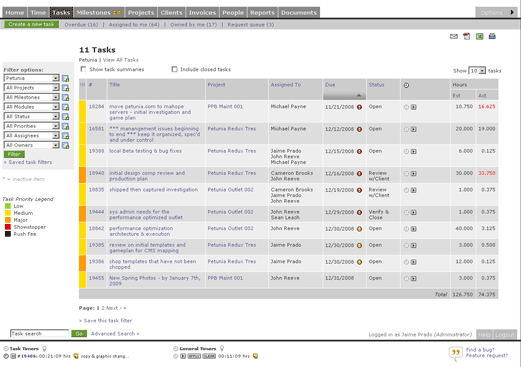Click the red Showstopper legend swatch
521x367 pixels.
pos(8,227)
